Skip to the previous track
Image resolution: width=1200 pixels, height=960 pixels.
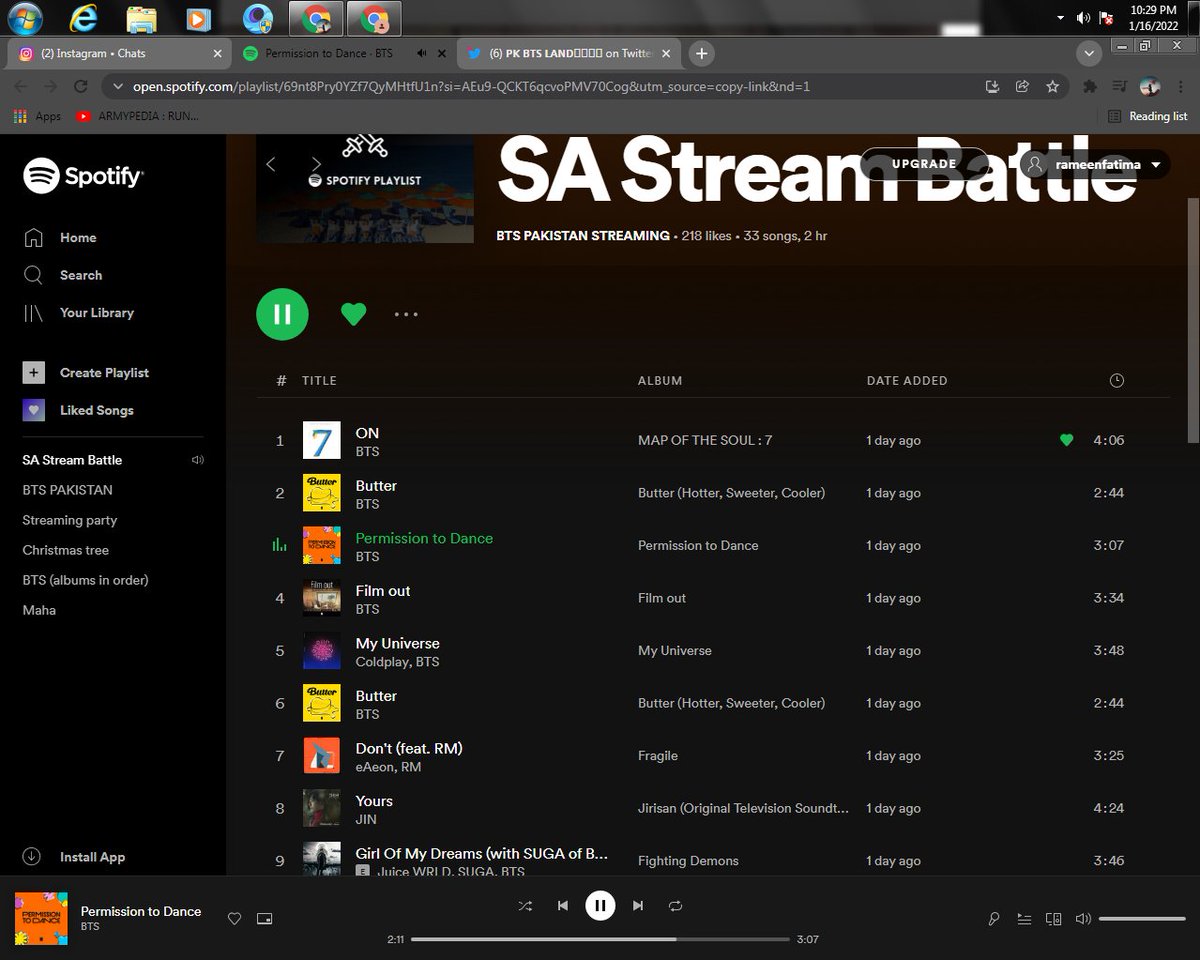tap(563, 906)
